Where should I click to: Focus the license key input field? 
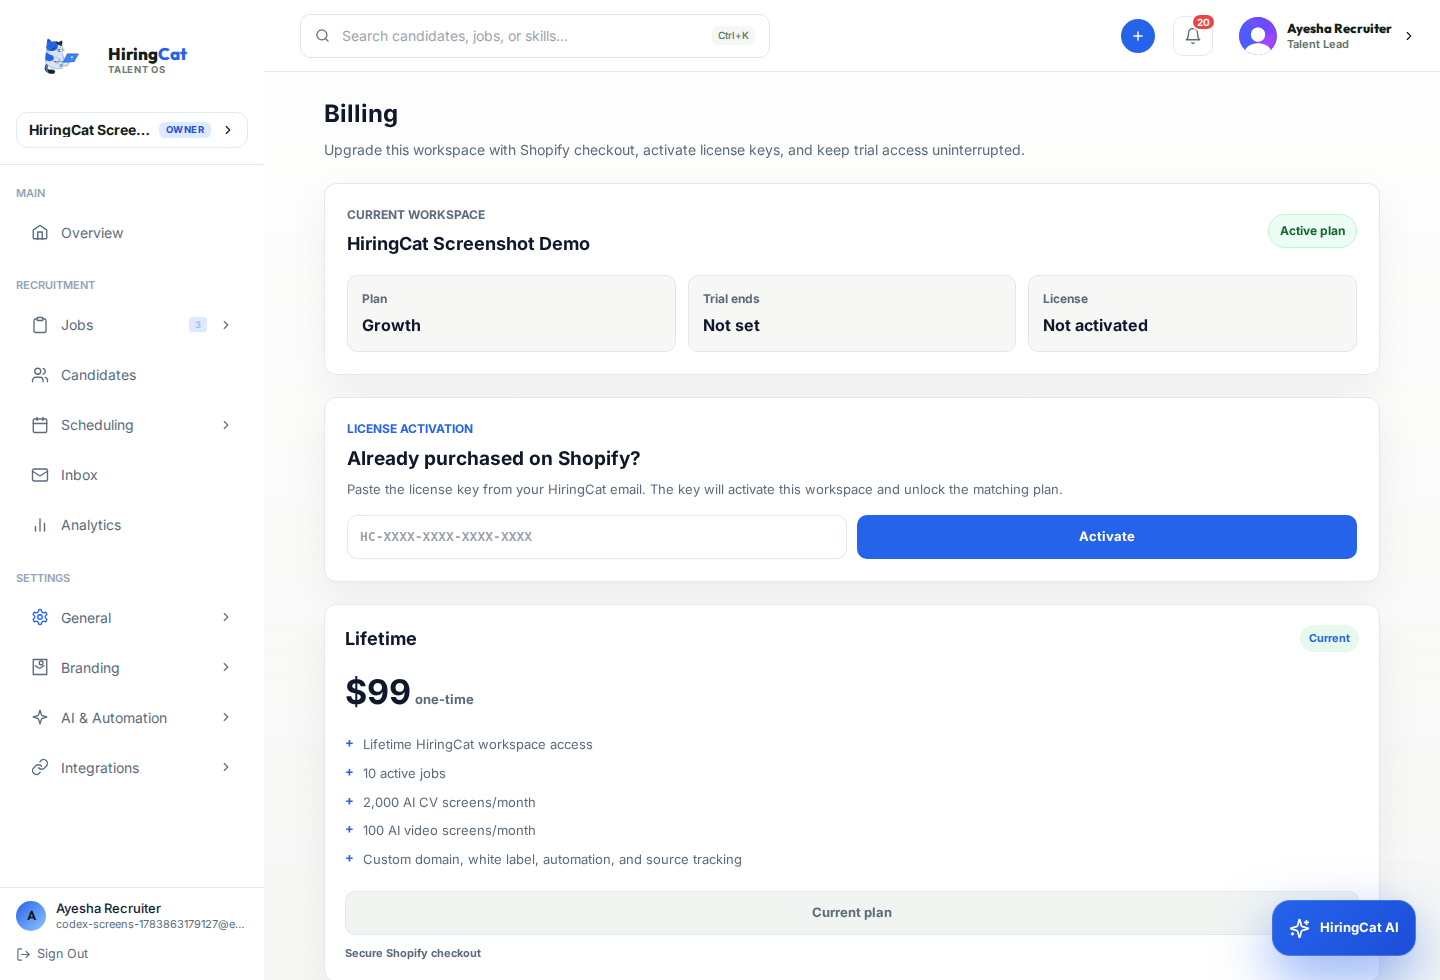pos(597,537)
